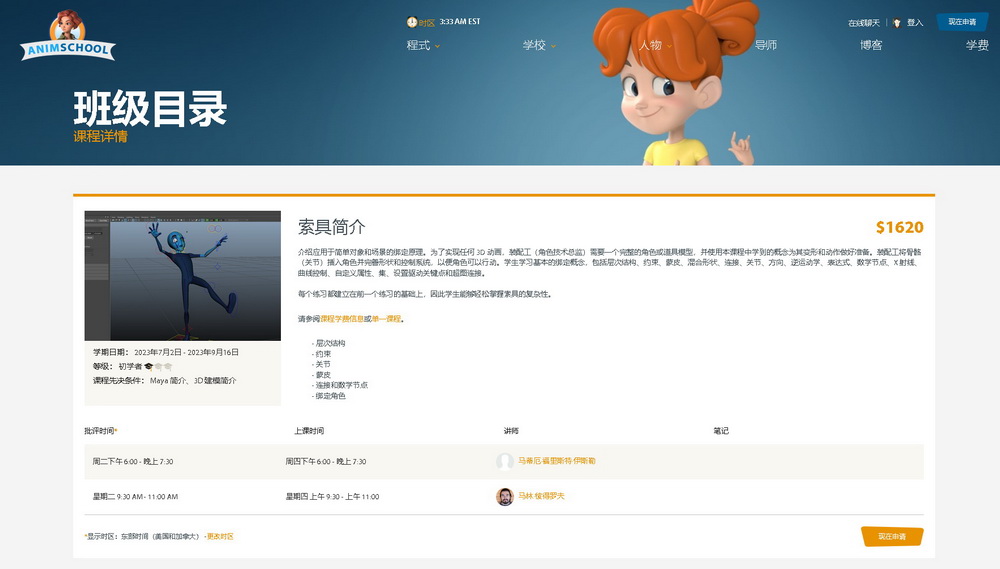The image size is (1000, 569).
Task: Click the $1620 price text
Action: click(x=899, y=228)
